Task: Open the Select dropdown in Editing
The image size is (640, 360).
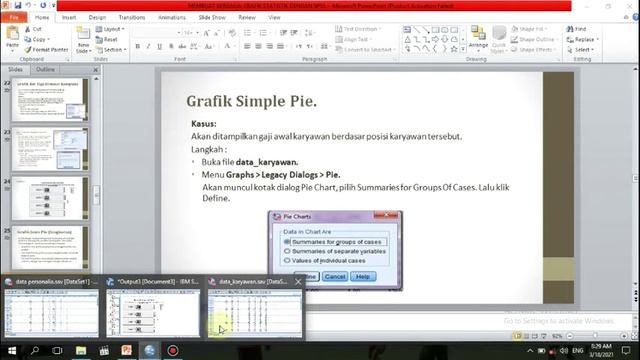Action: 580,49
